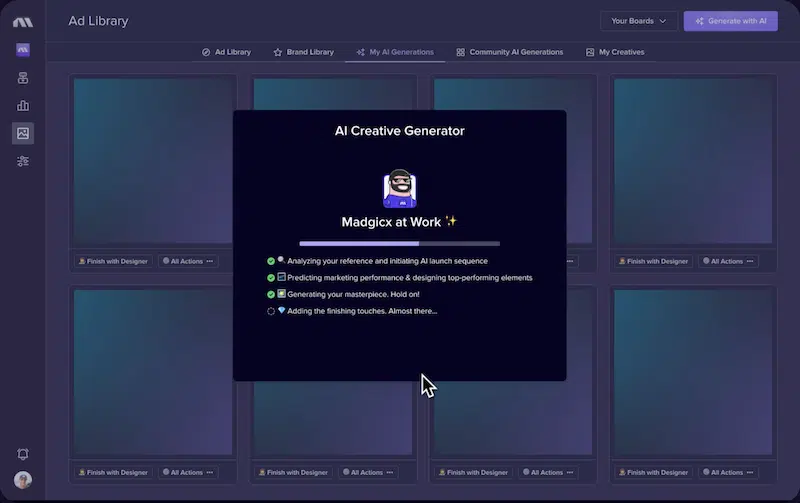Open the bar chart analytics icon
The image size is (800, 503).
coord(23,105)
